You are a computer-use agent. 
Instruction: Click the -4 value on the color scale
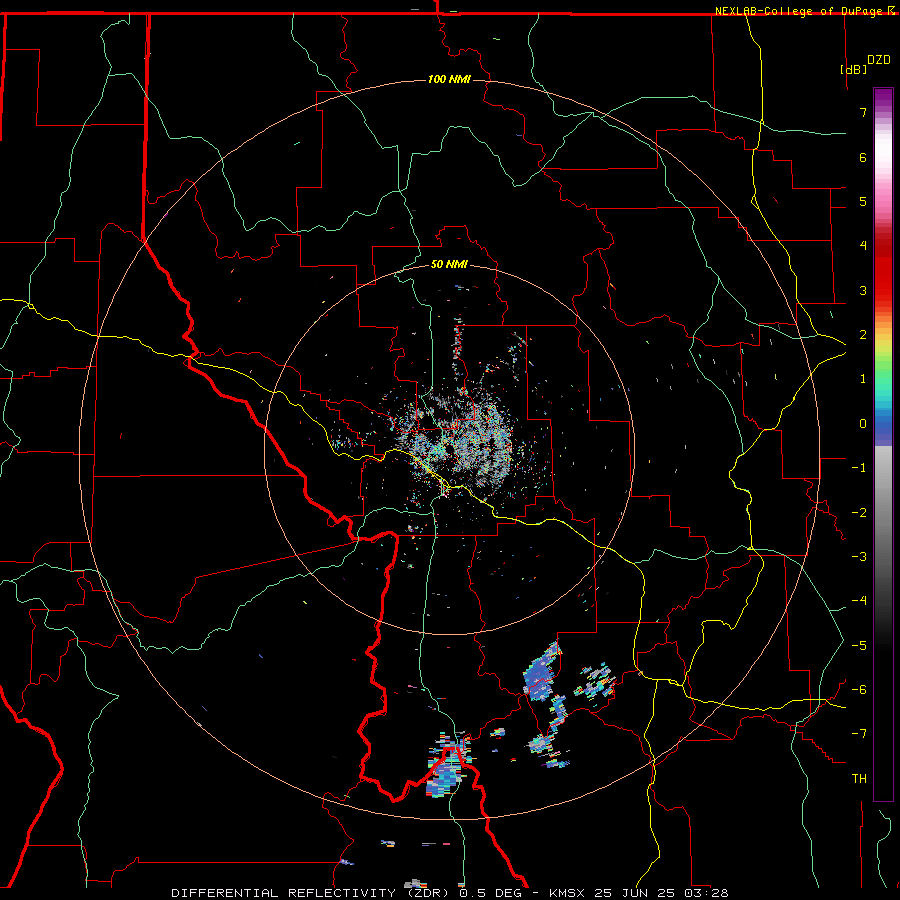859,601
